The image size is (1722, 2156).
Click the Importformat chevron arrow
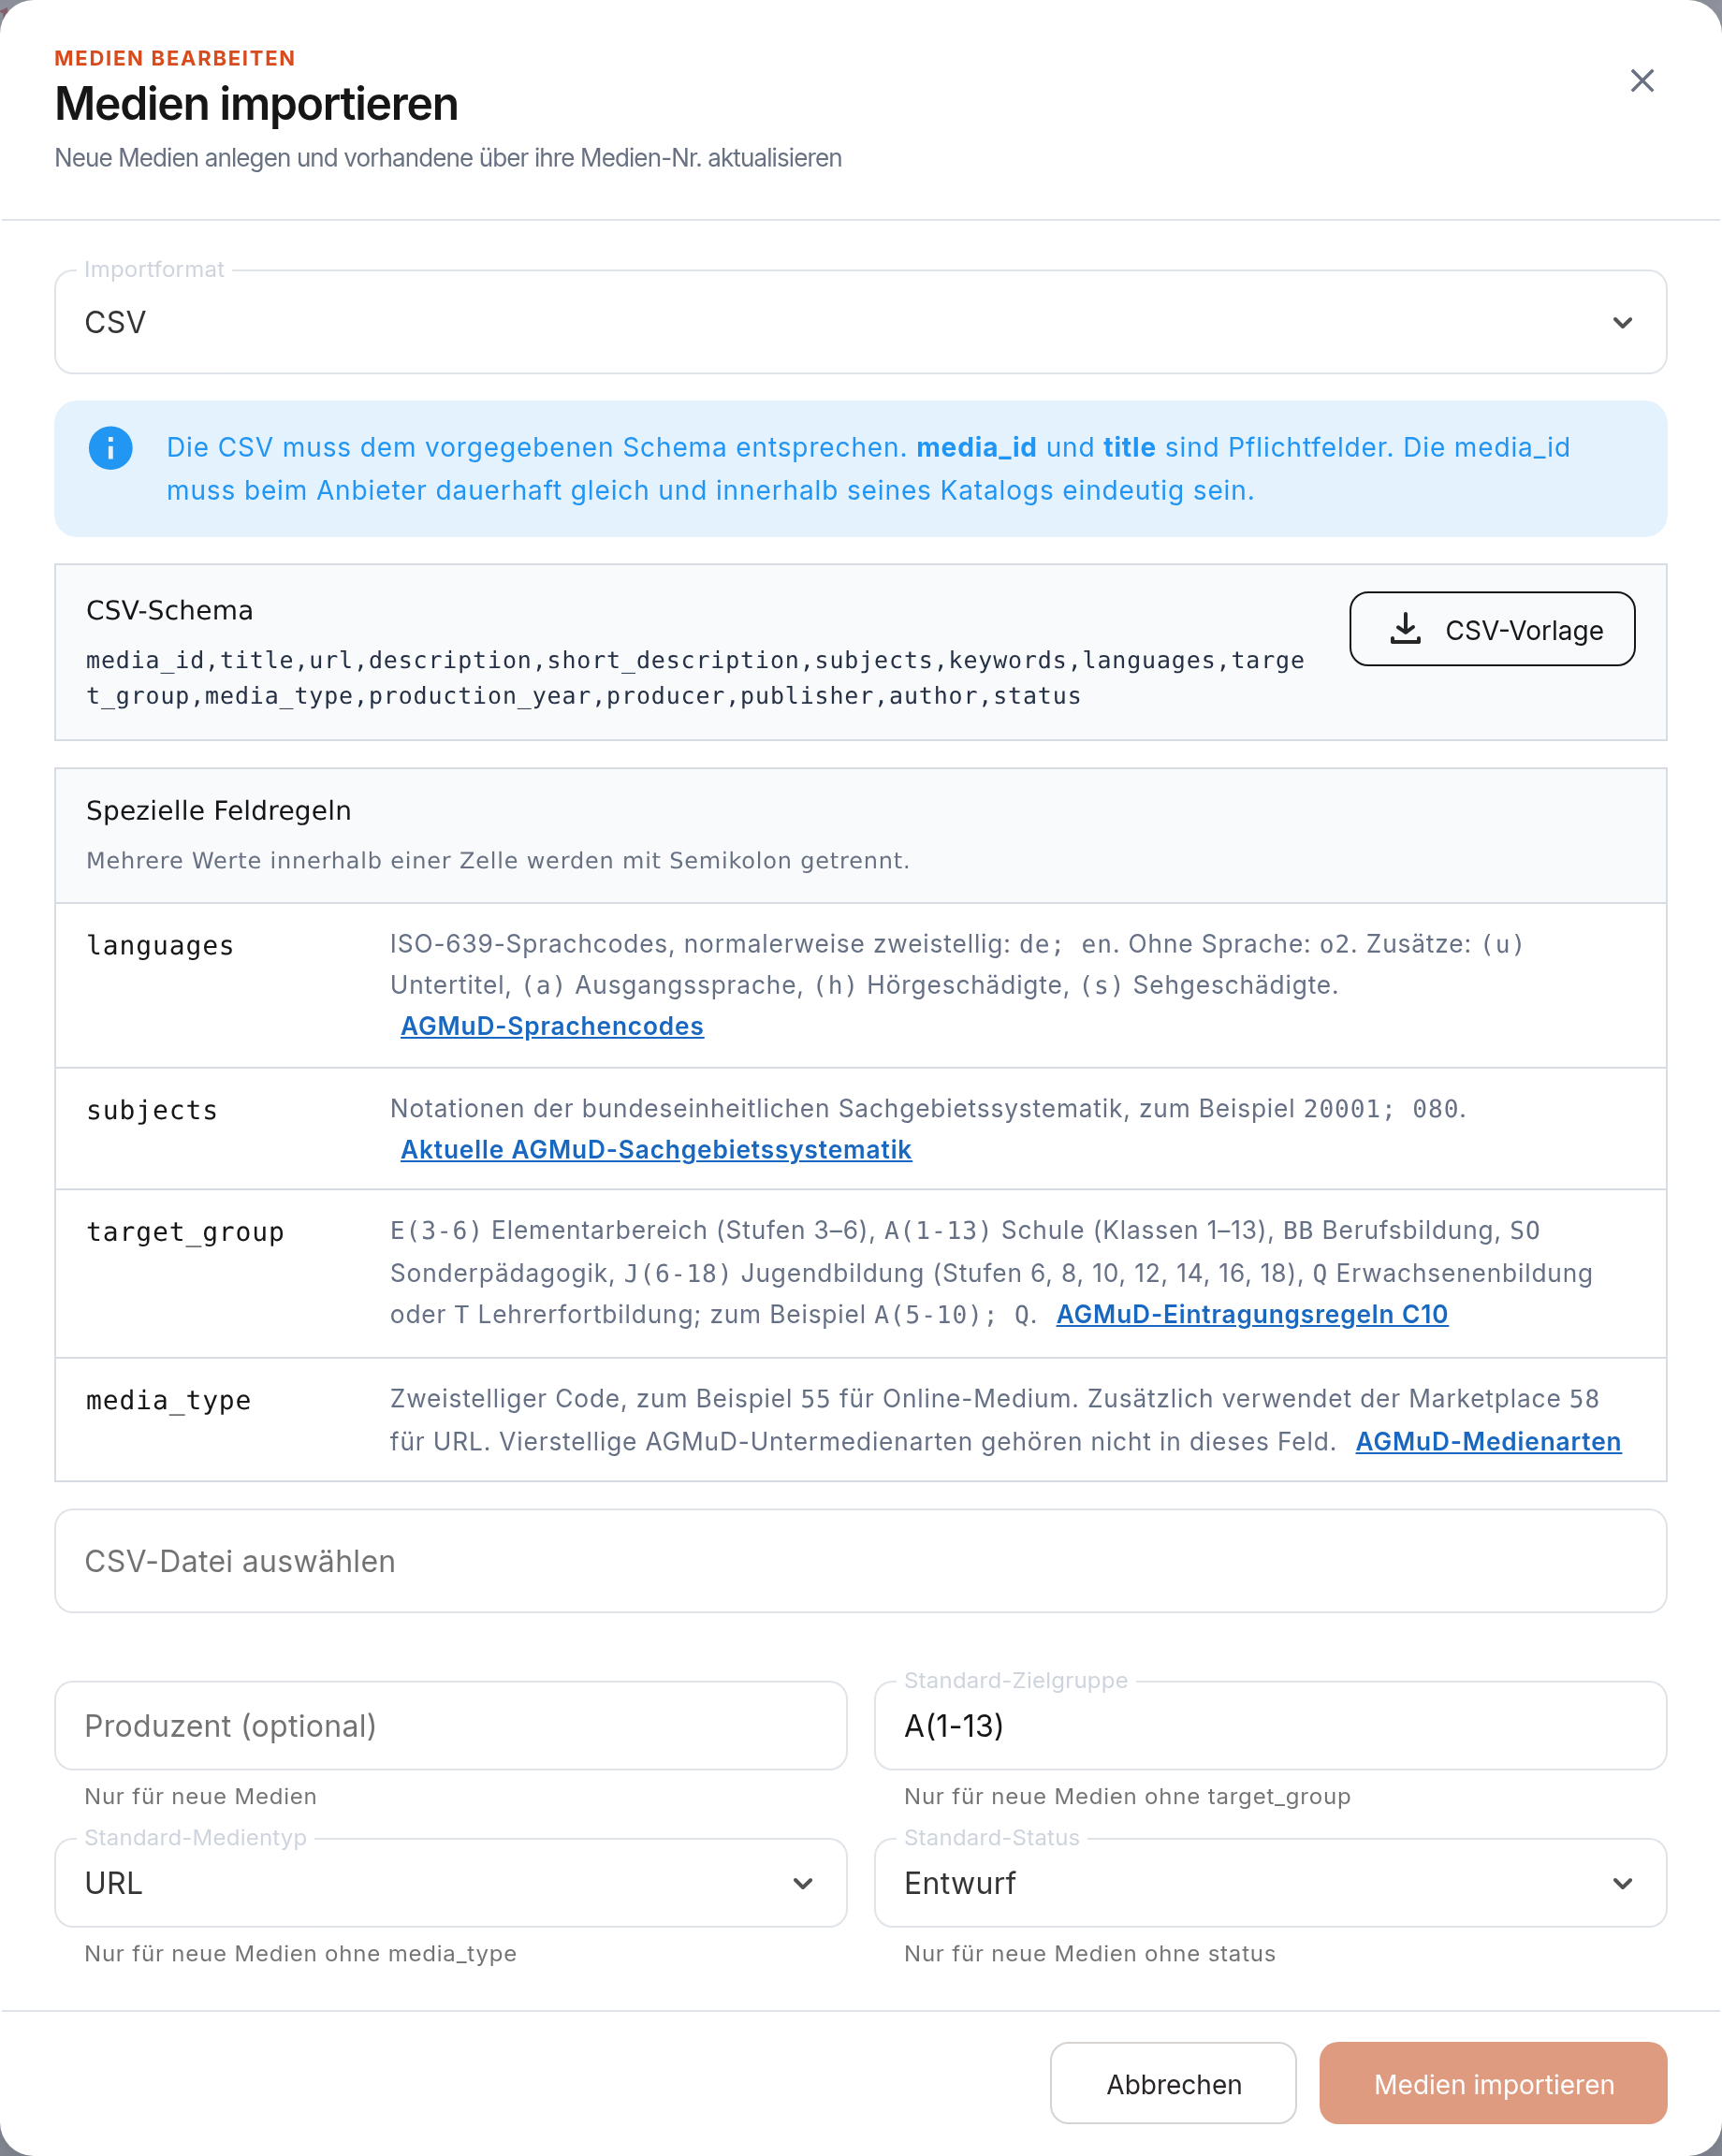tap(1622, 322)
